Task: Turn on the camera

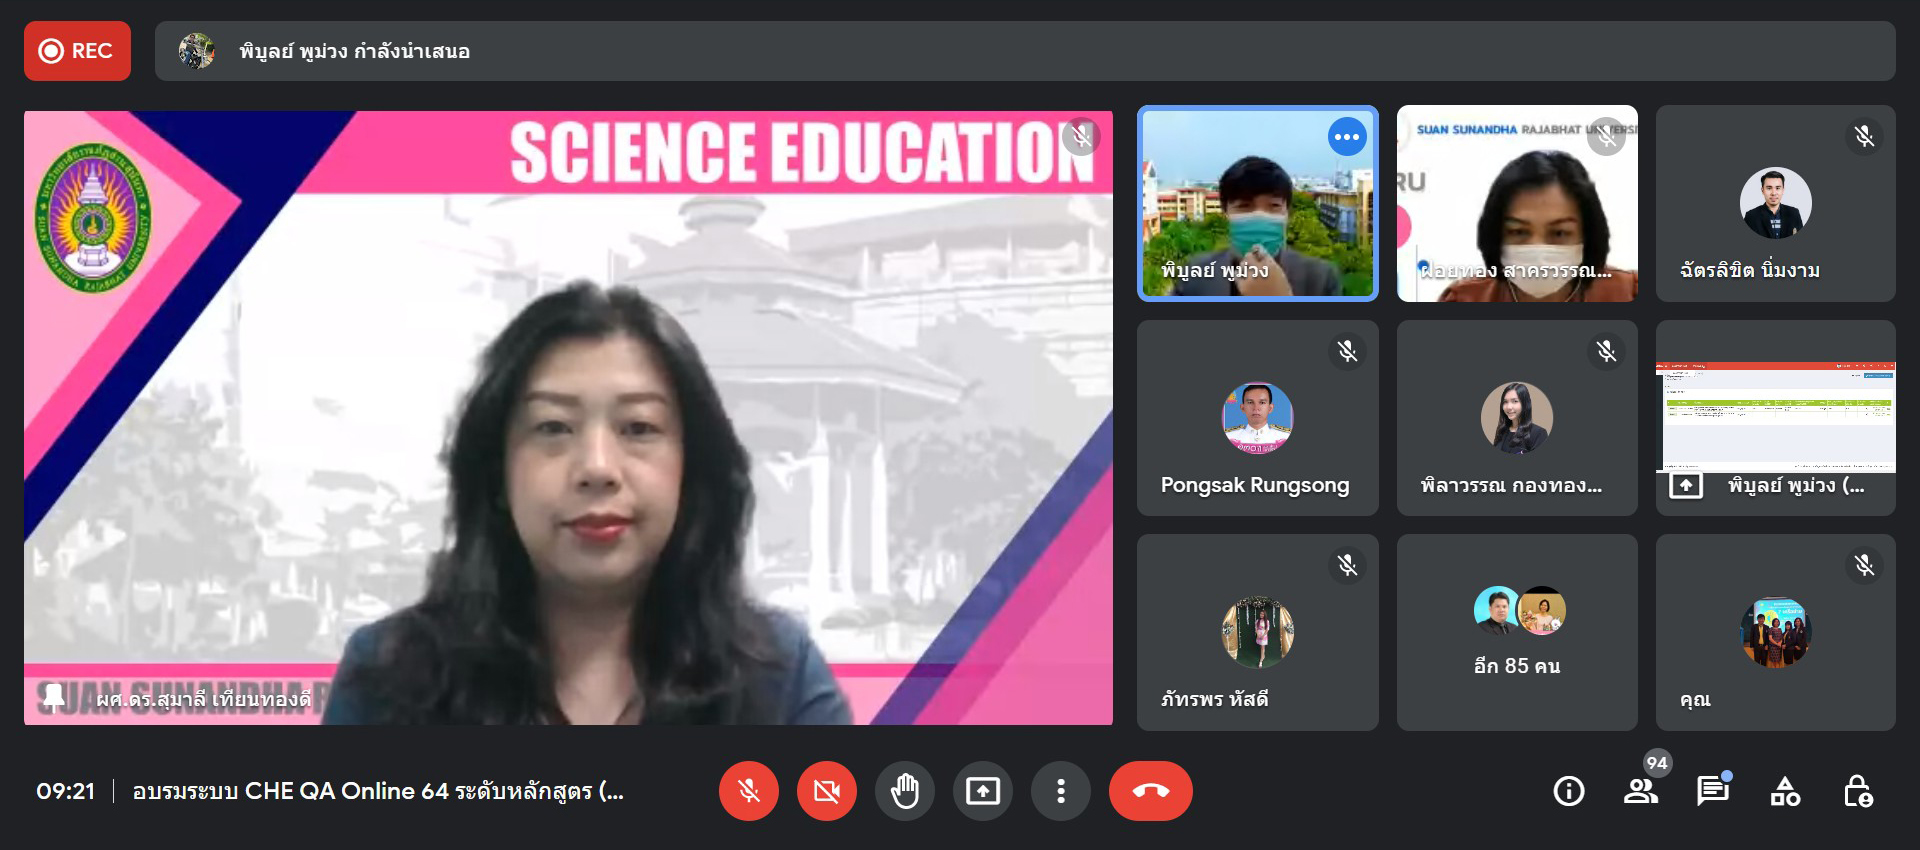Action: (826, 791)
